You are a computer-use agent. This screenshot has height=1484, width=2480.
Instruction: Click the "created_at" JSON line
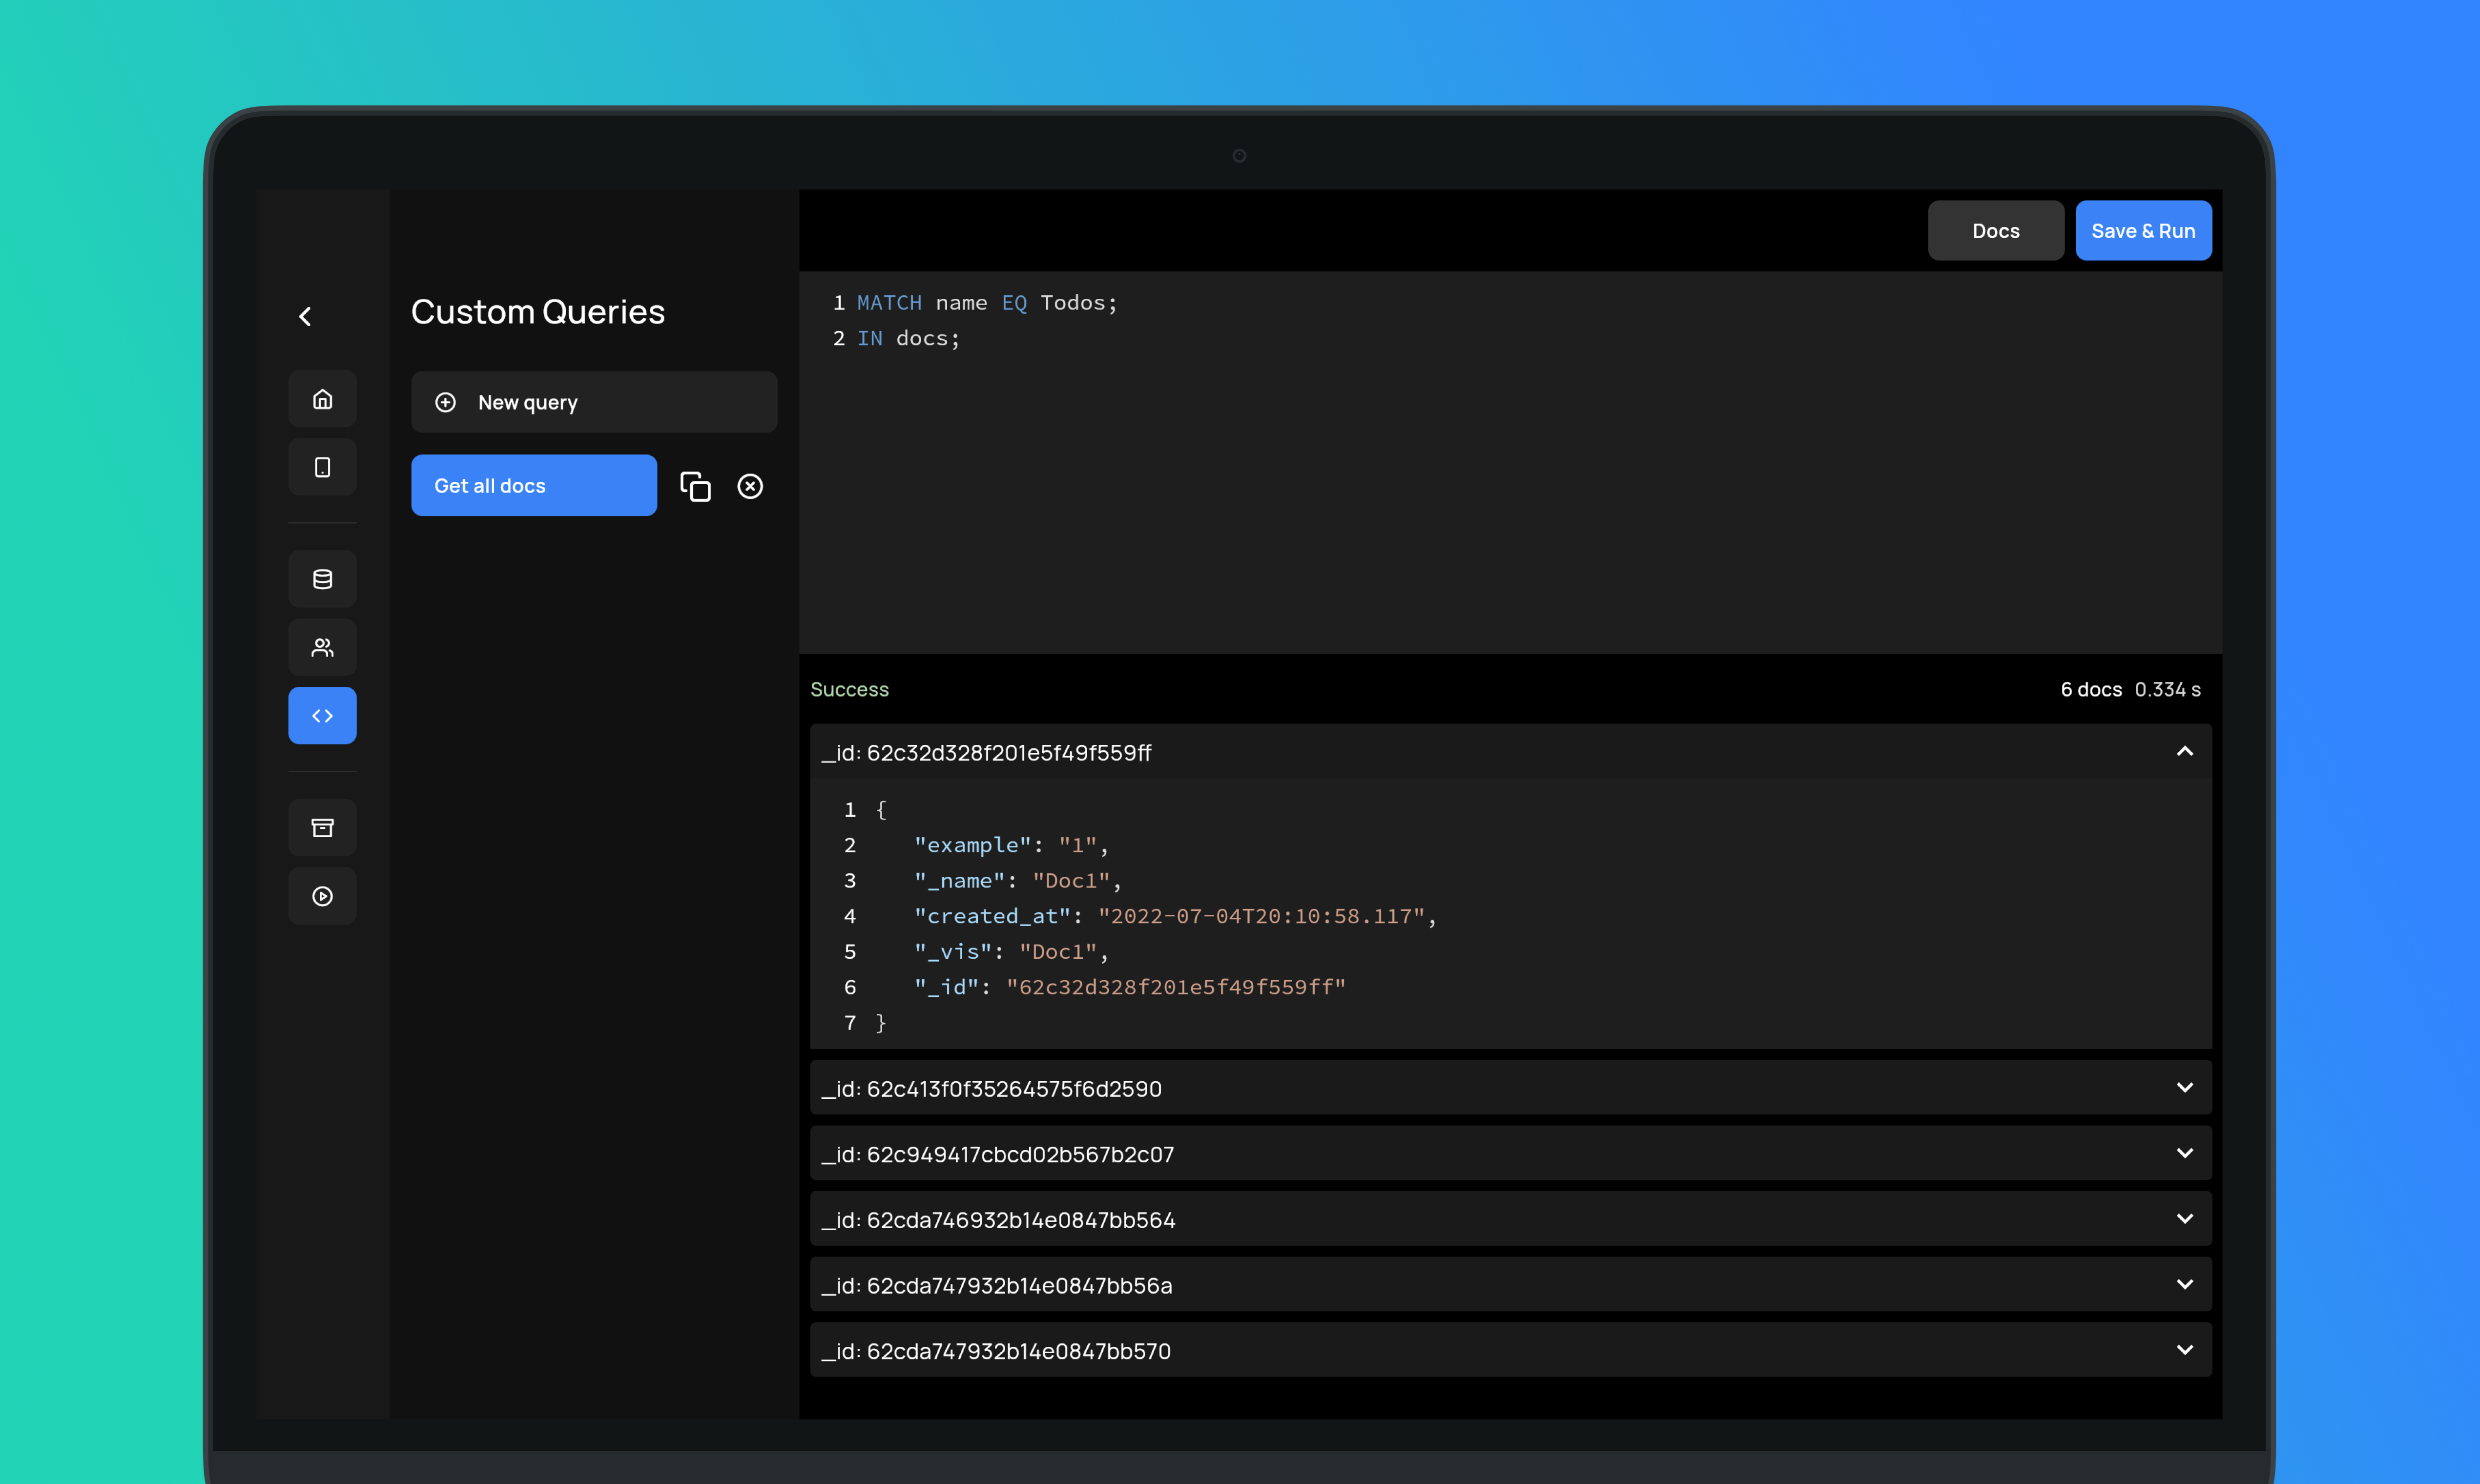[1175, 916]
